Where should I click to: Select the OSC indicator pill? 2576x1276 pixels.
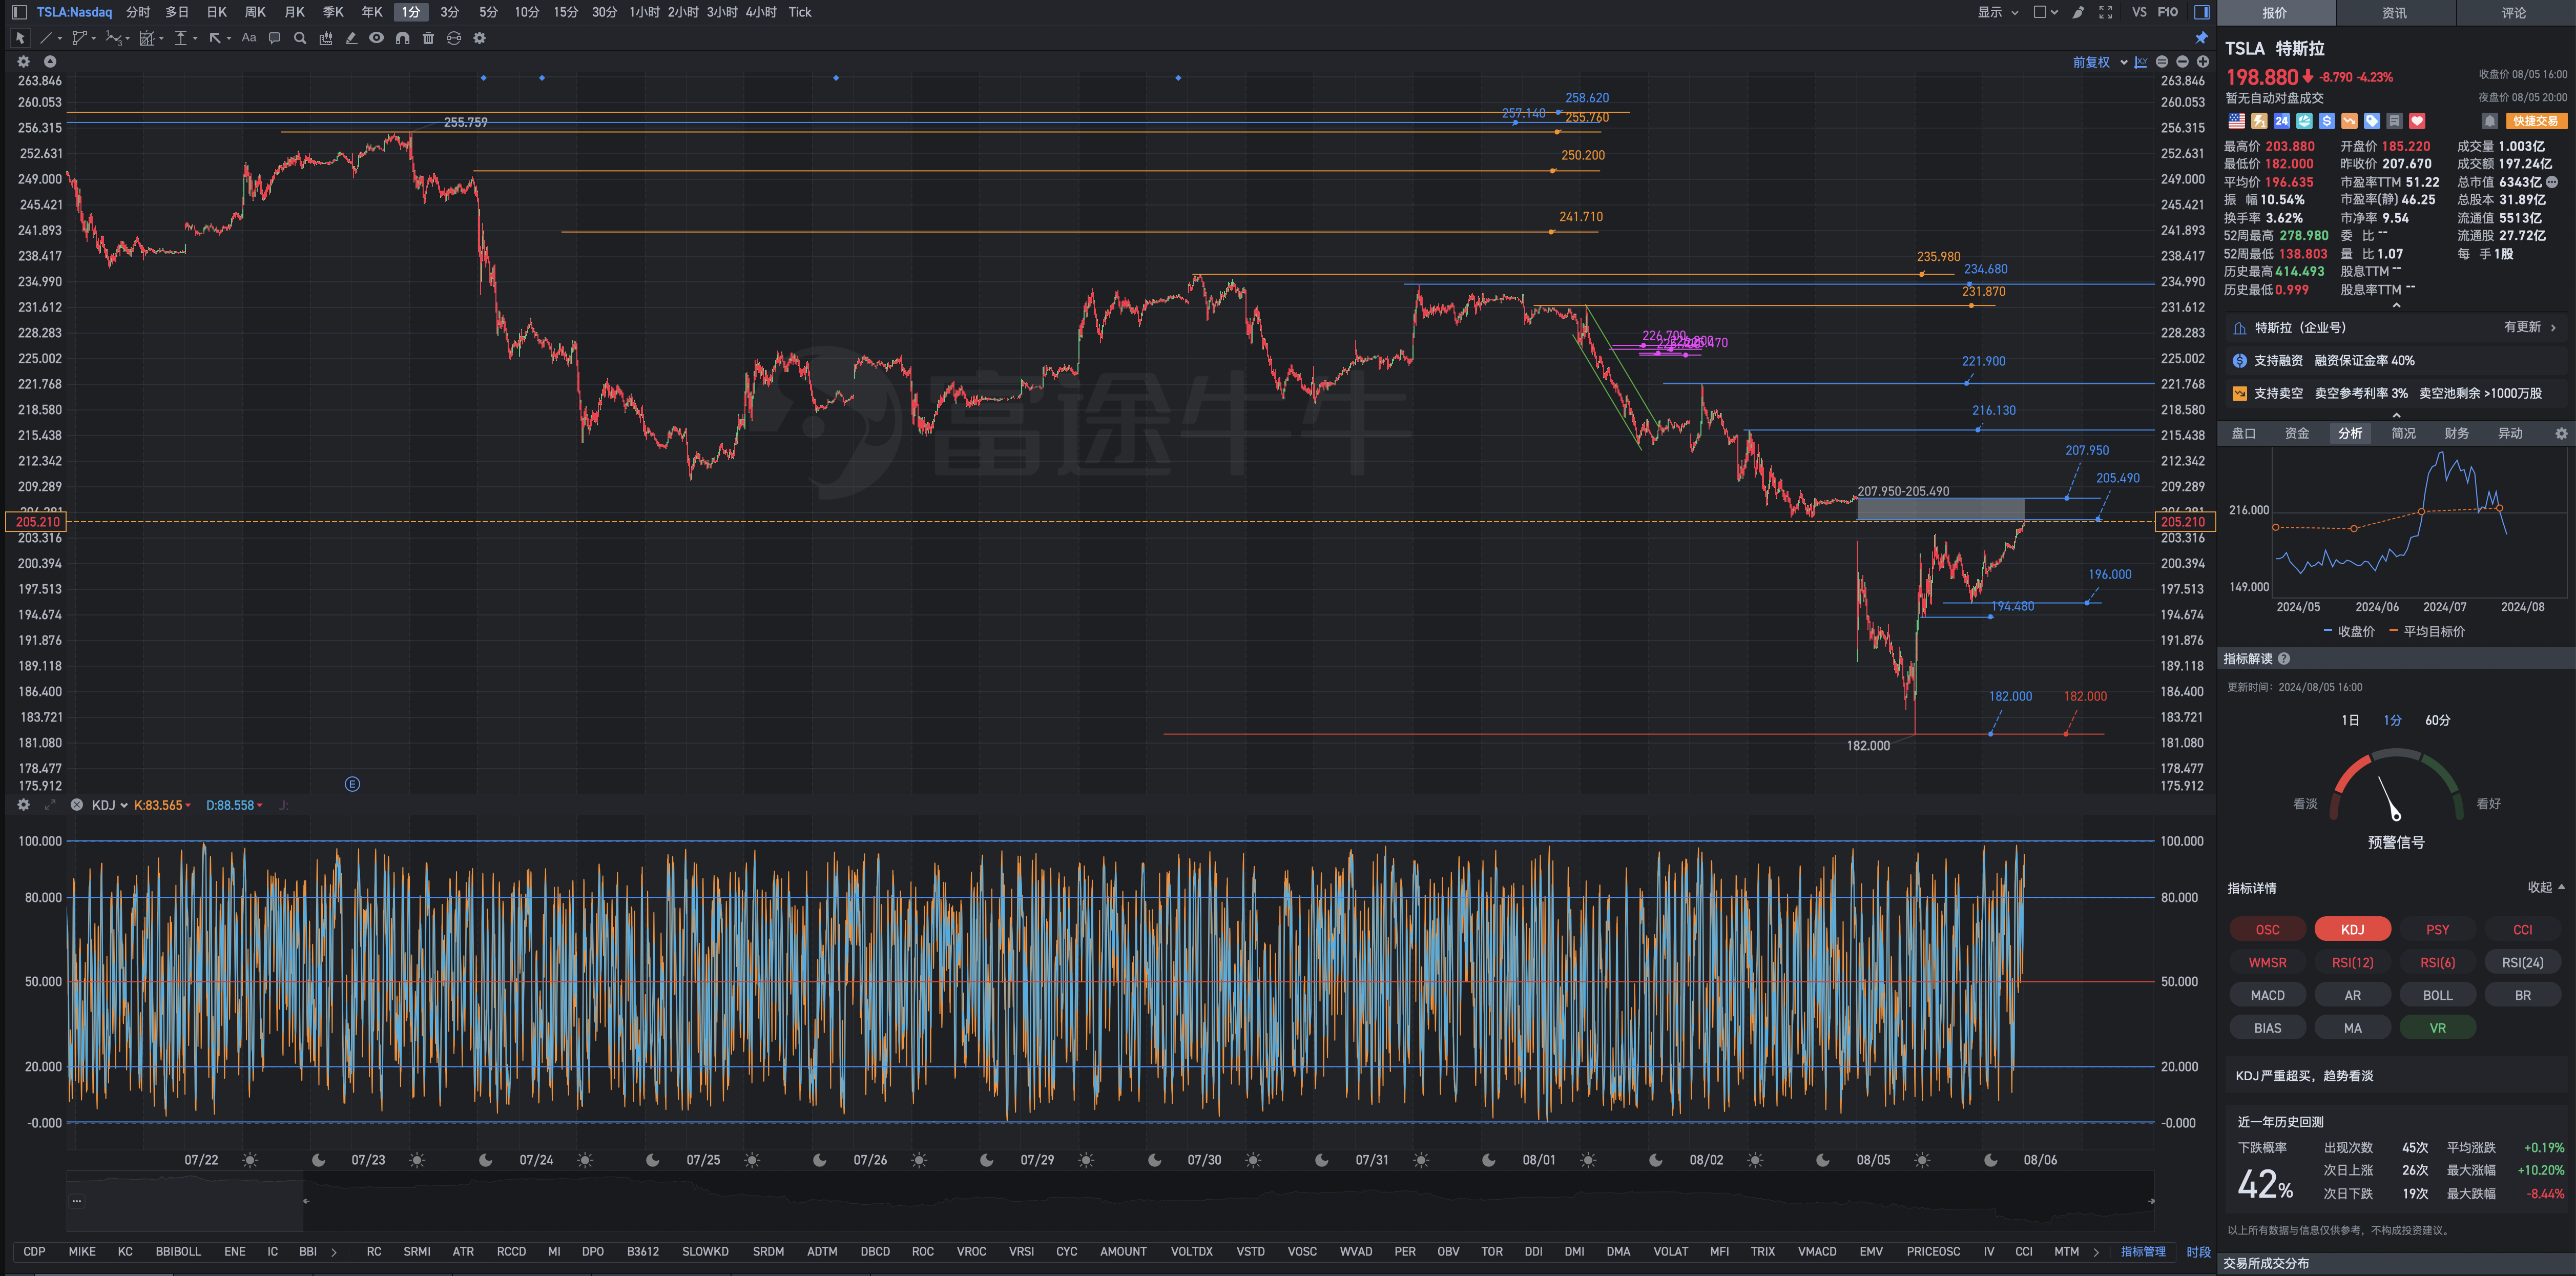pyautogui.click(x=2267, y=930)
